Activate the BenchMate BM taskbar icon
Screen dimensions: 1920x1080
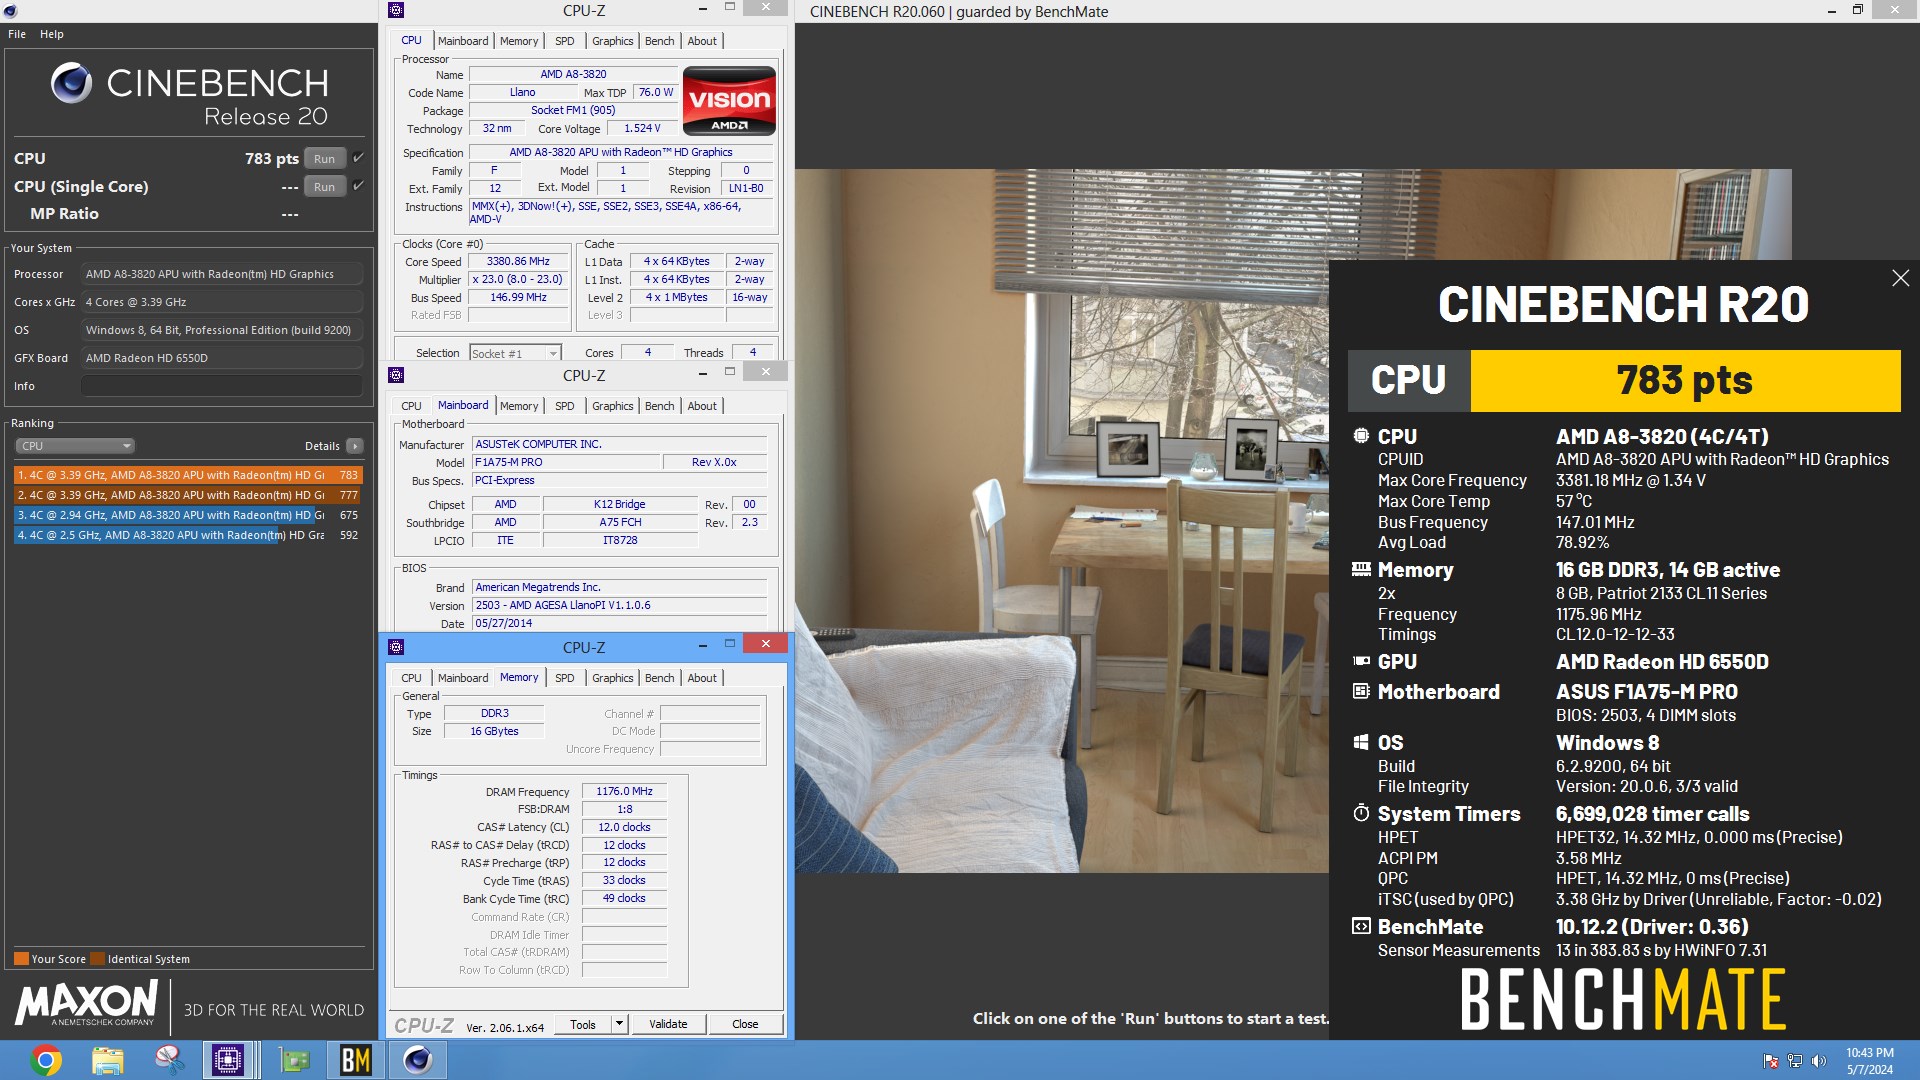(x=355, y=1059)
